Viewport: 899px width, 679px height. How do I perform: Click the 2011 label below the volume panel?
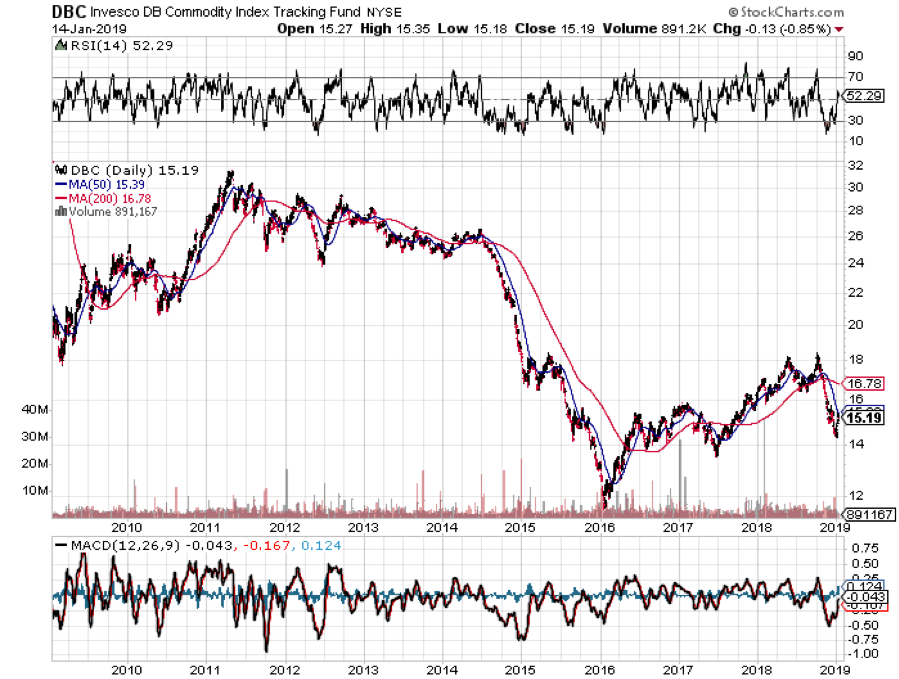click(204, 526)
